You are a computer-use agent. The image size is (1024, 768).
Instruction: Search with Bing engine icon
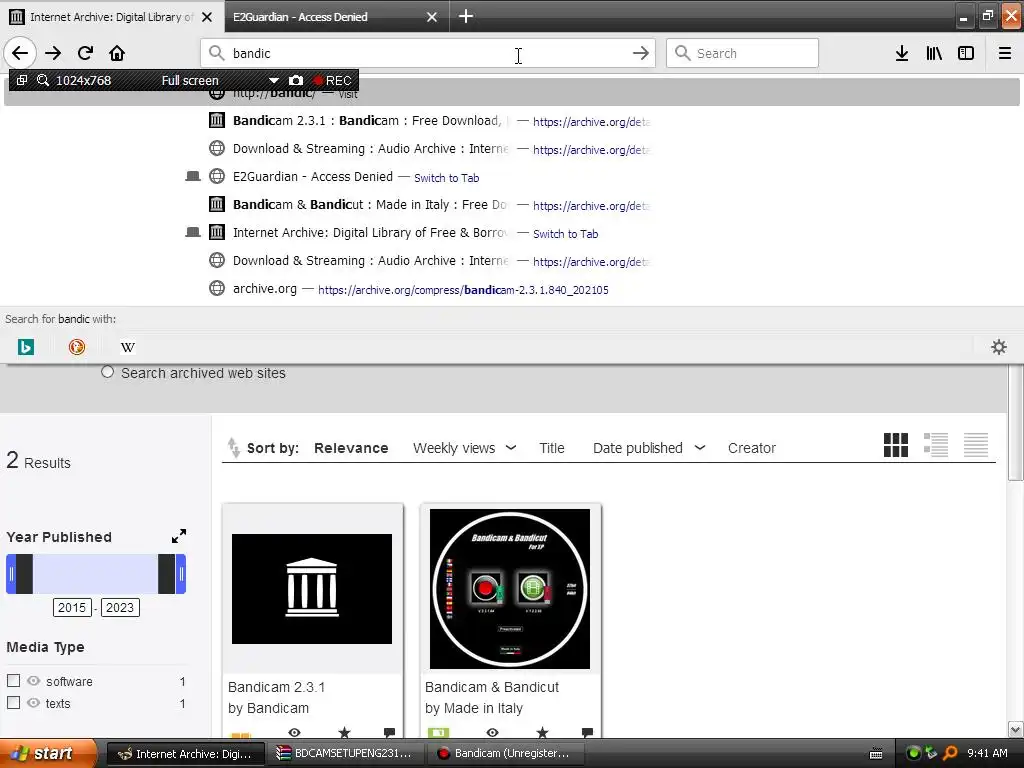(x=25, y=347)
